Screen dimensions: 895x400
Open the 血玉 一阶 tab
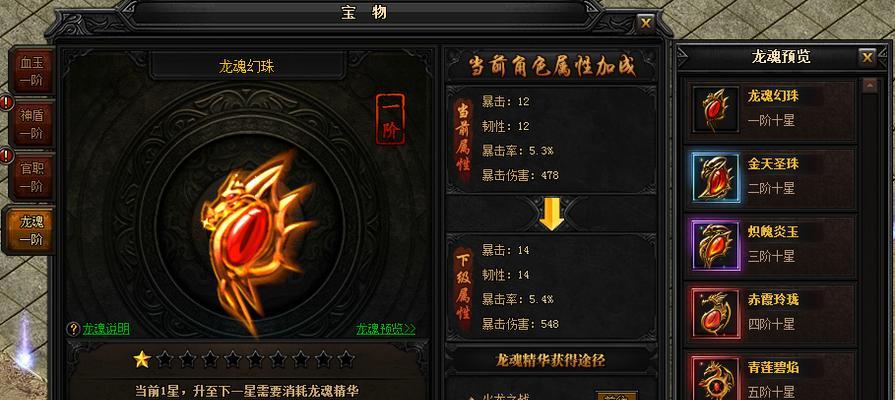click(x=31, y=71)
